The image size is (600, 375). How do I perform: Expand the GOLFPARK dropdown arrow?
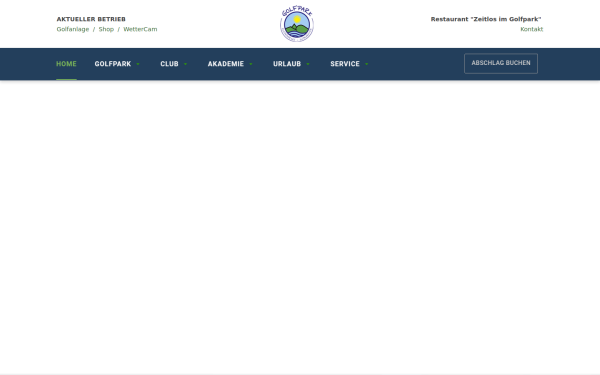click(x=138, y=64)
